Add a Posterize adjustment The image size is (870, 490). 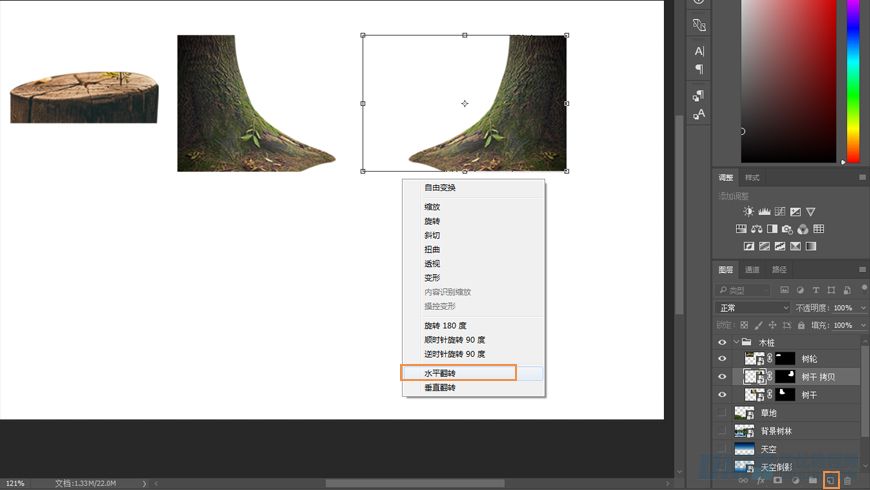coord(764,246)
